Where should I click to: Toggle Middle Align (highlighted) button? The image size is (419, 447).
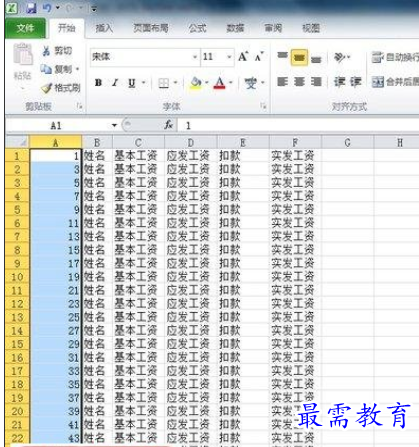coord(299,57)
